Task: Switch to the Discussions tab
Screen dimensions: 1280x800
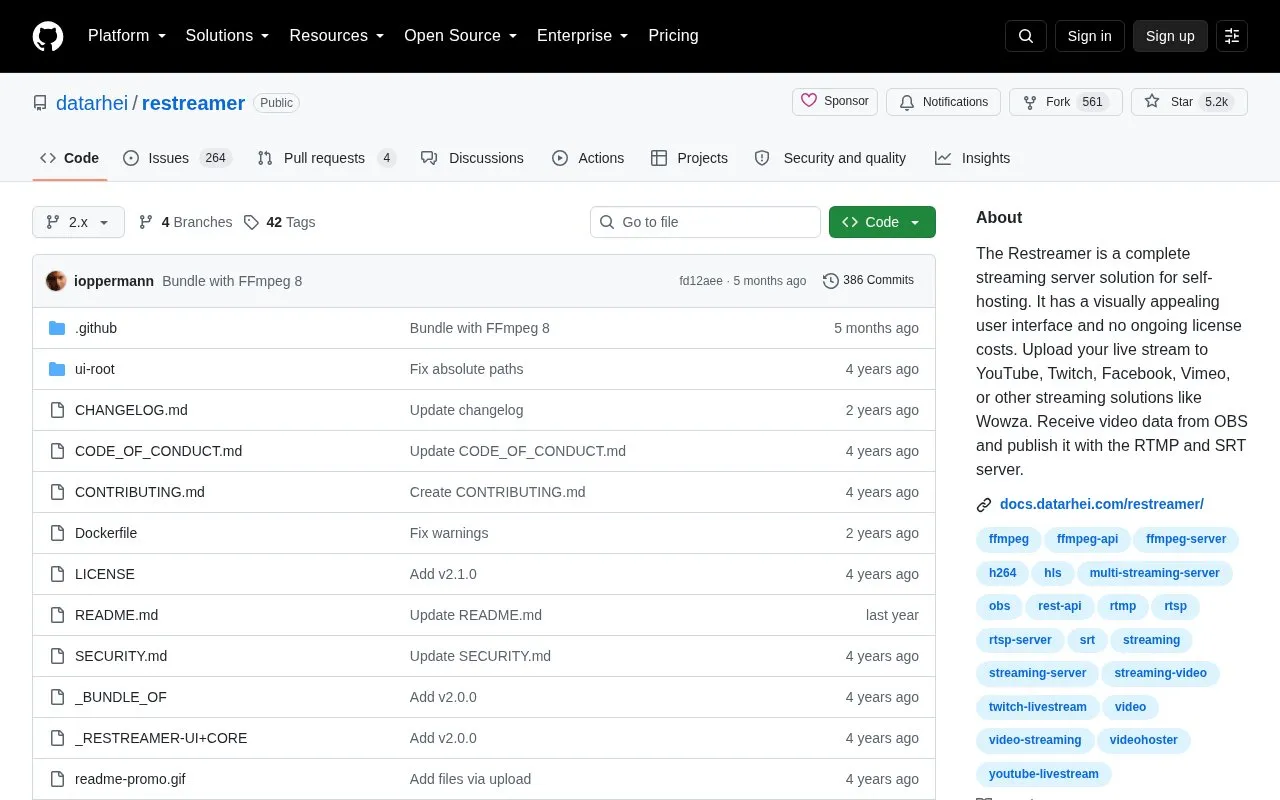Action: [x=472, y=158]
